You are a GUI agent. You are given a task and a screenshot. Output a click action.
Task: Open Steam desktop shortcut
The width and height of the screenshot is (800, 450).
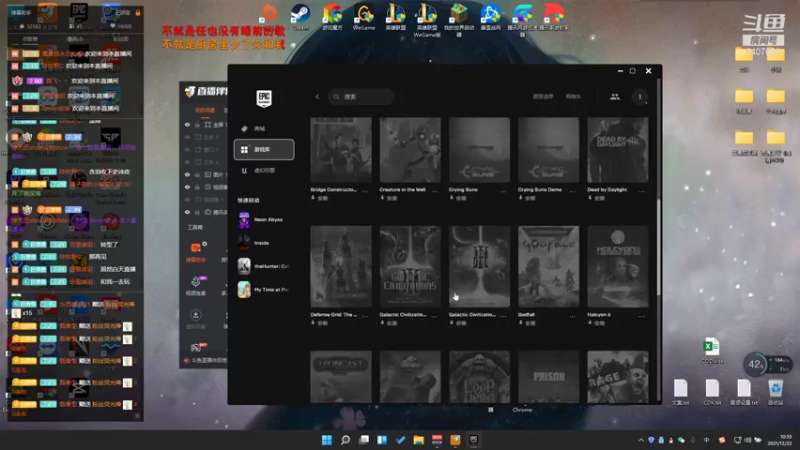click(301, 17)
